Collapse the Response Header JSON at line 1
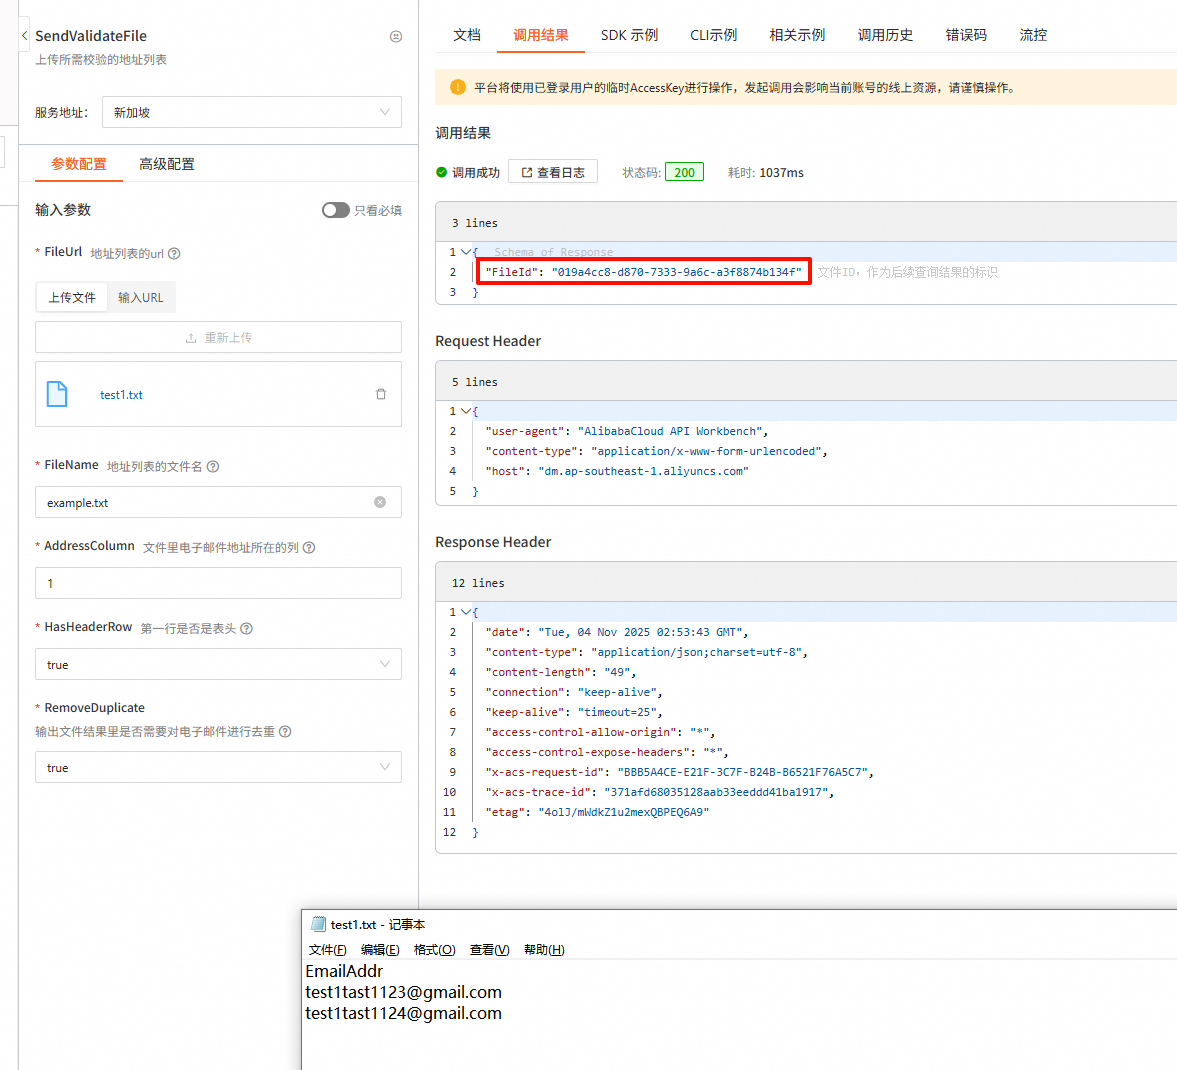 (466, 612)
